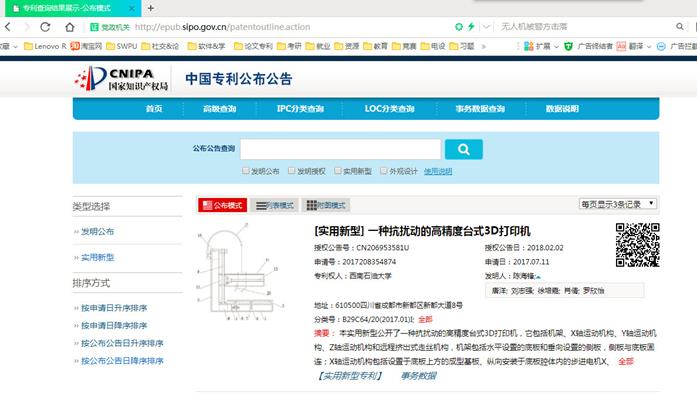Tick the 外观设计 checkbox
The width and height of the screenshot is (697, 396).
(384, 171)
